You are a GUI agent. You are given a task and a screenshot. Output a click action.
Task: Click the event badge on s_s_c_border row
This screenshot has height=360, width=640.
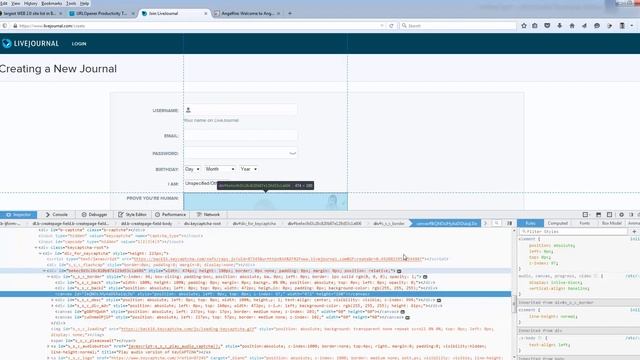425,277
